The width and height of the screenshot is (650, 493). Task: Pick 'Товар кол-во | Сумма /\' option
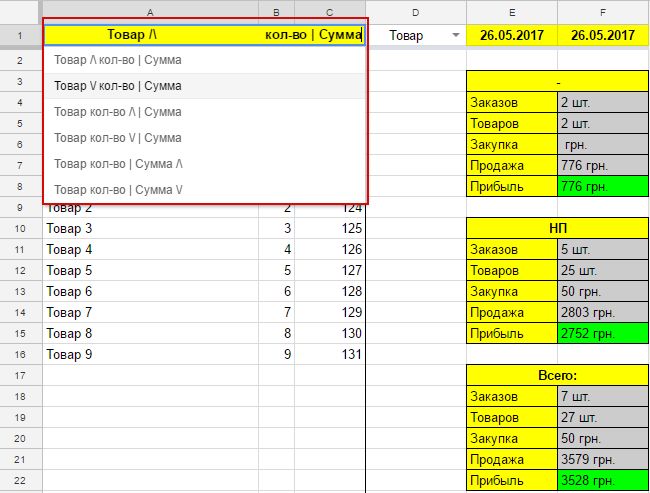[x=206, y=164]
